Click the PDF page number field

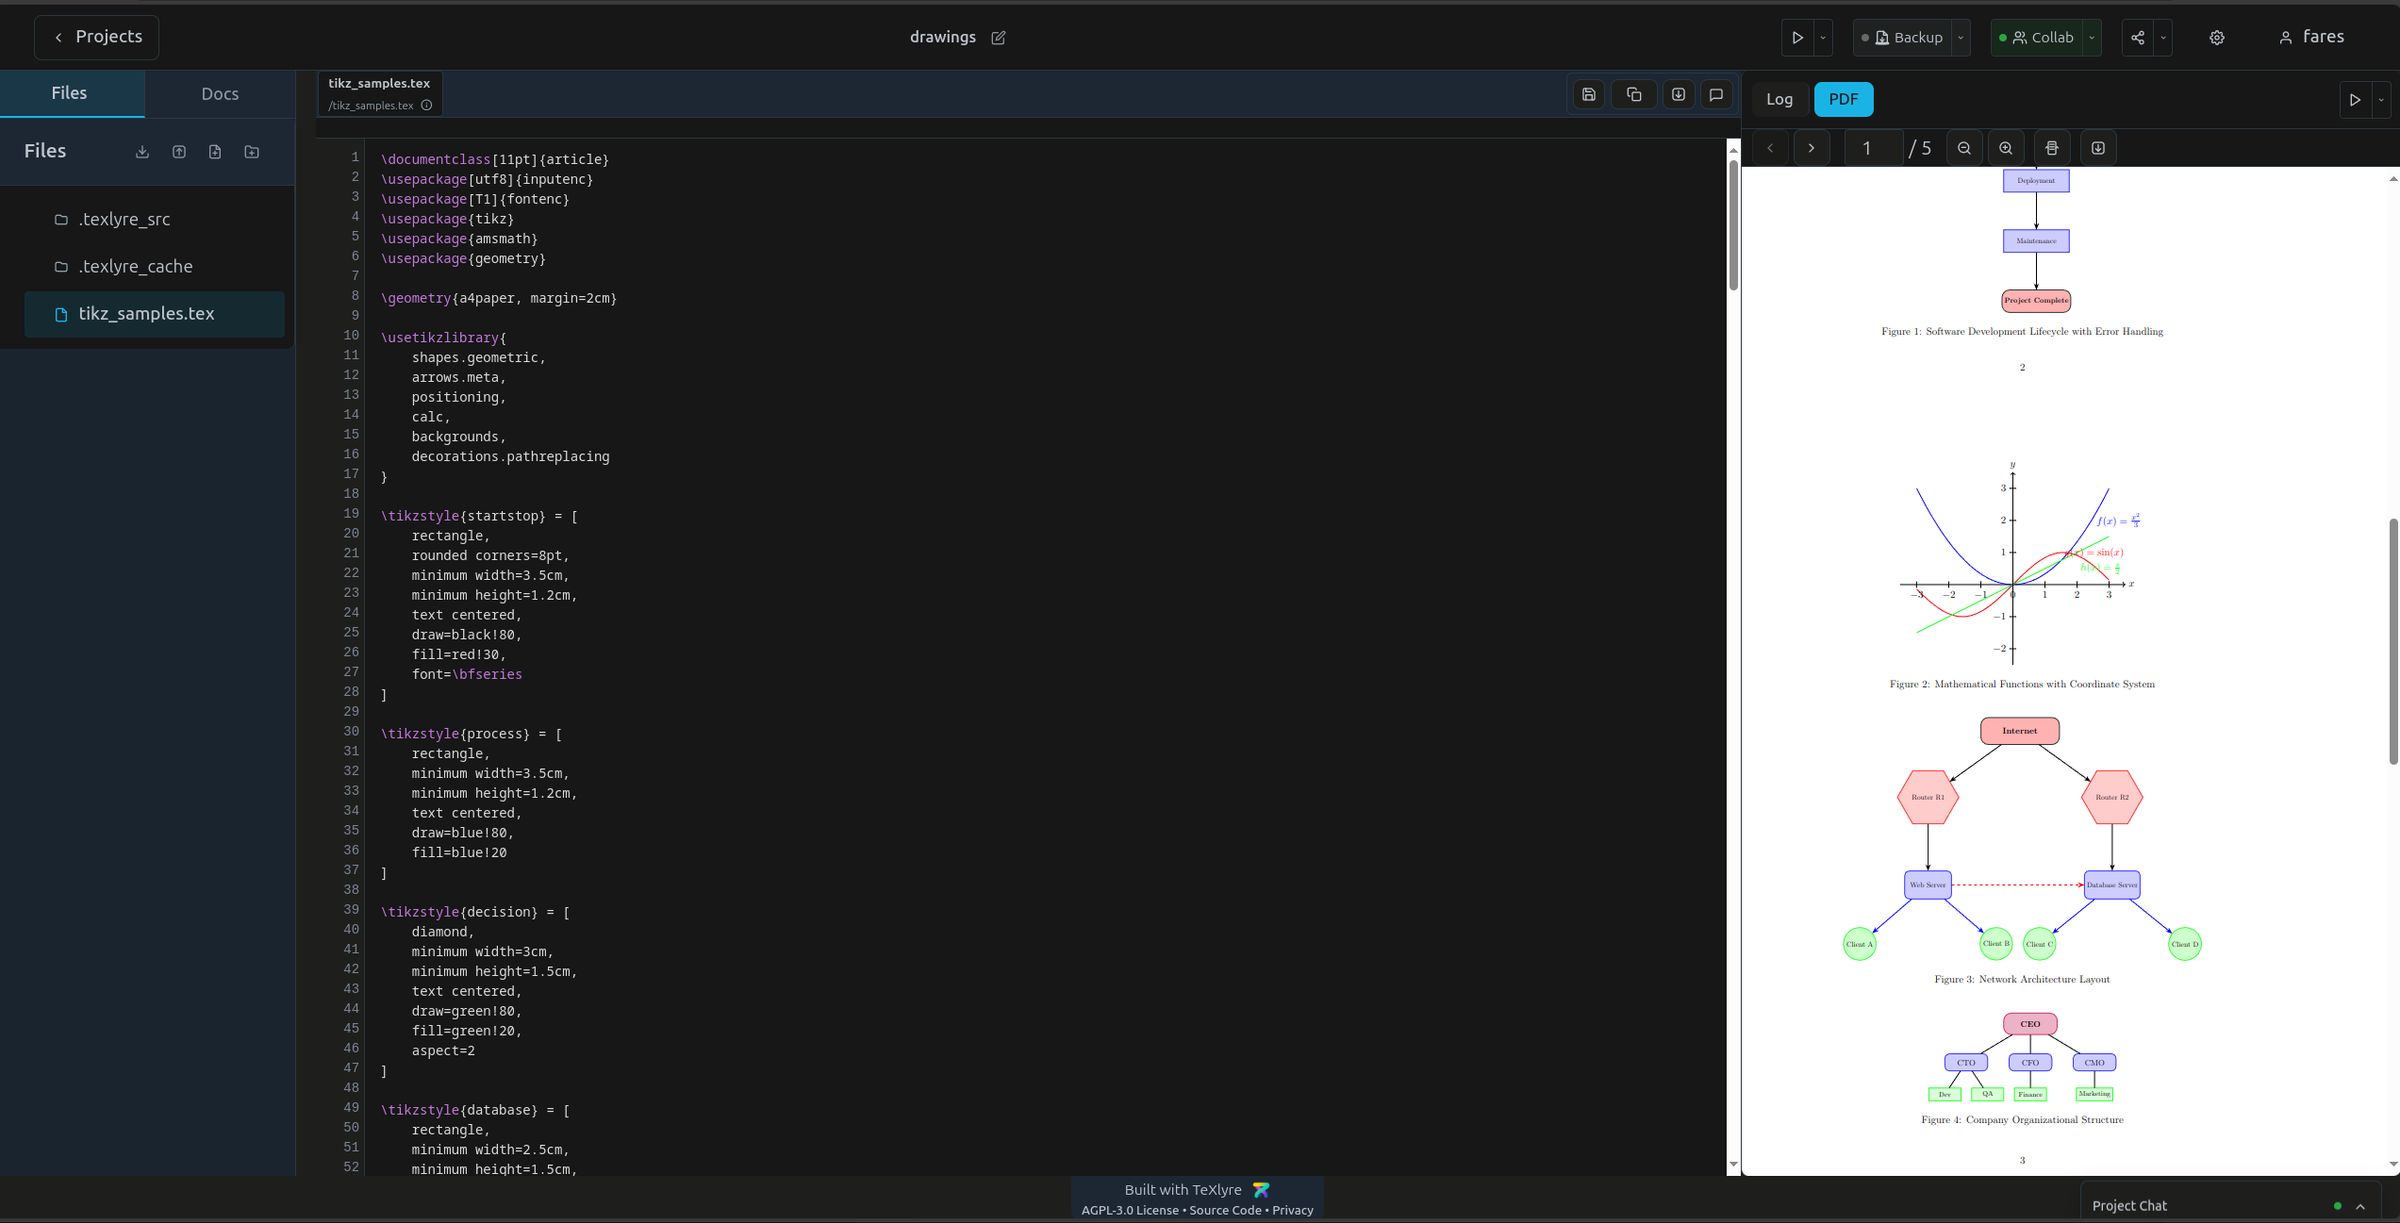(1866, 147)
